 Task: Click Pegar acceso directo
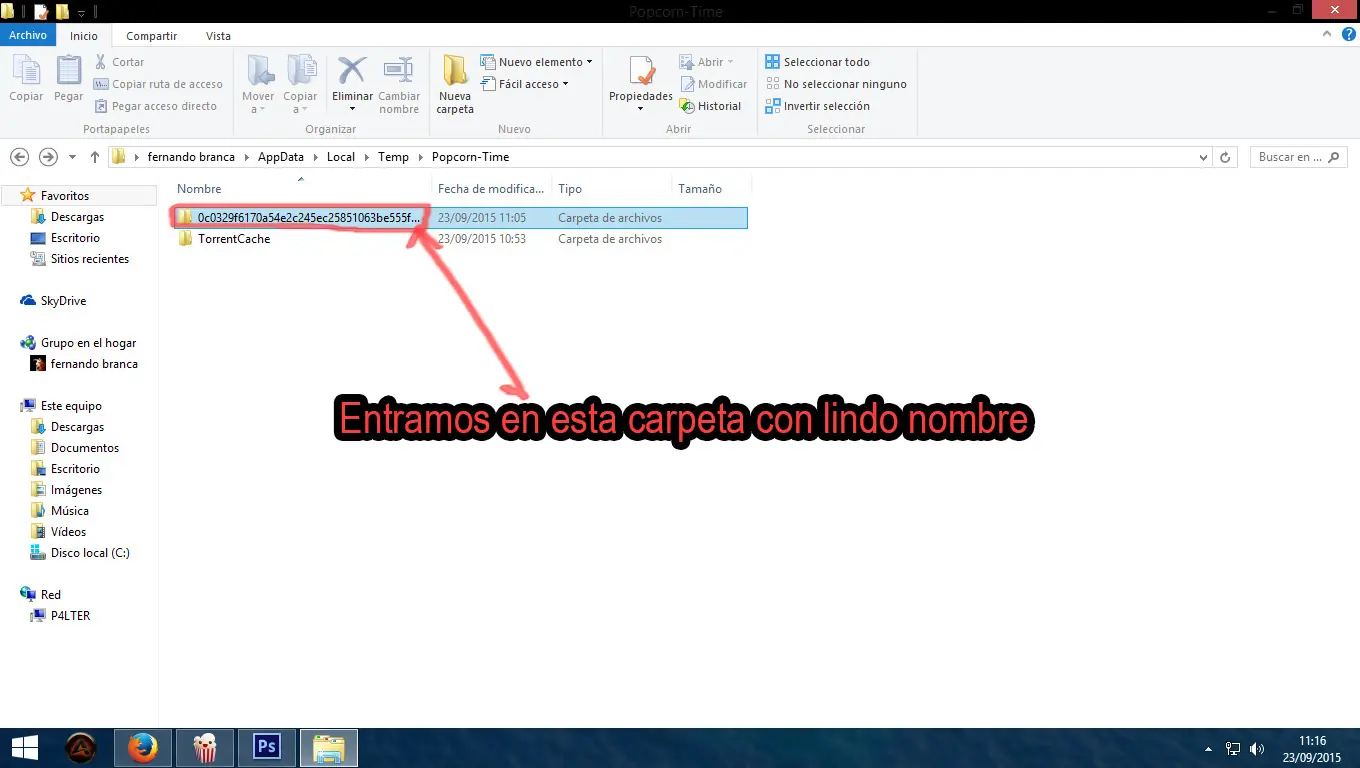click(156, 106)
